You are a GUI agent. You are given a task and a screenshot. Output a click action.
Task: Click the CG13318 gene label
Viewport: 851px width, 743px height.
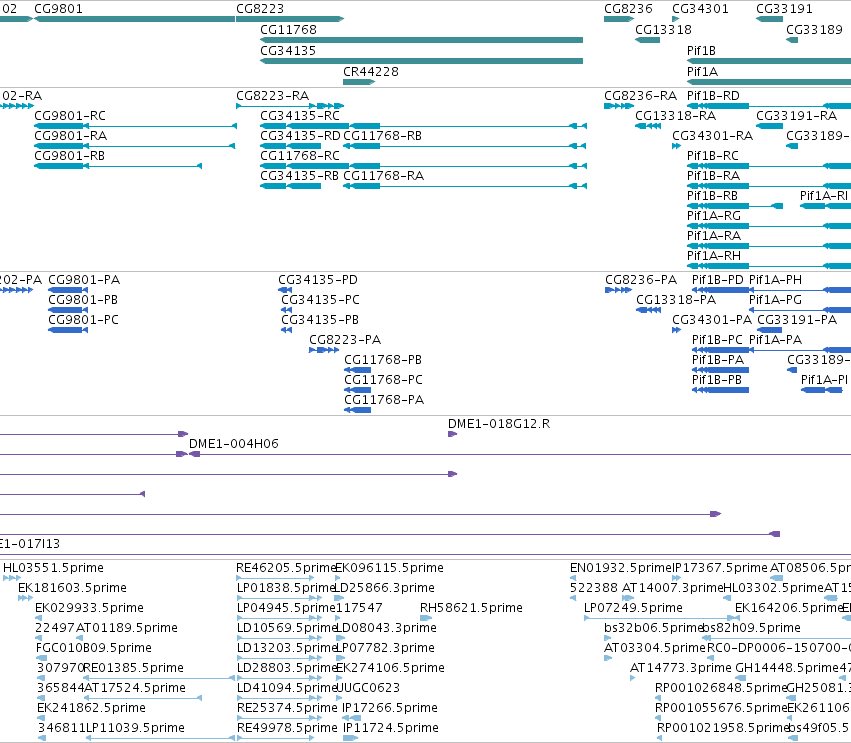(x=663, y=30)
